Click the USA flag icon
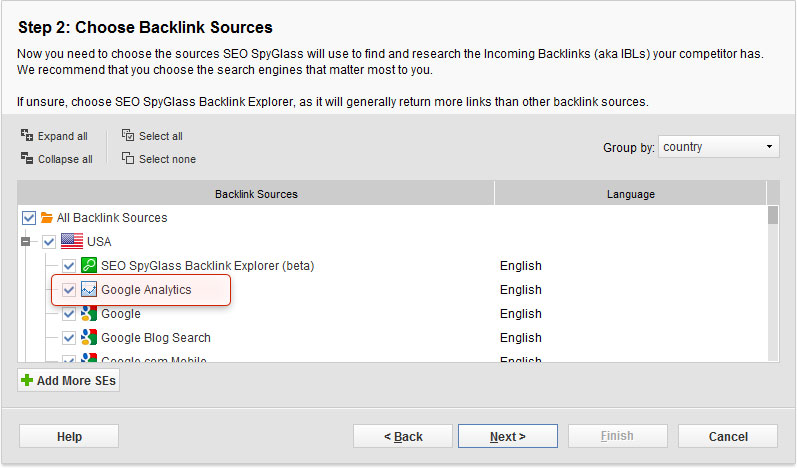797x468 pixels. (x=72, y=241)
